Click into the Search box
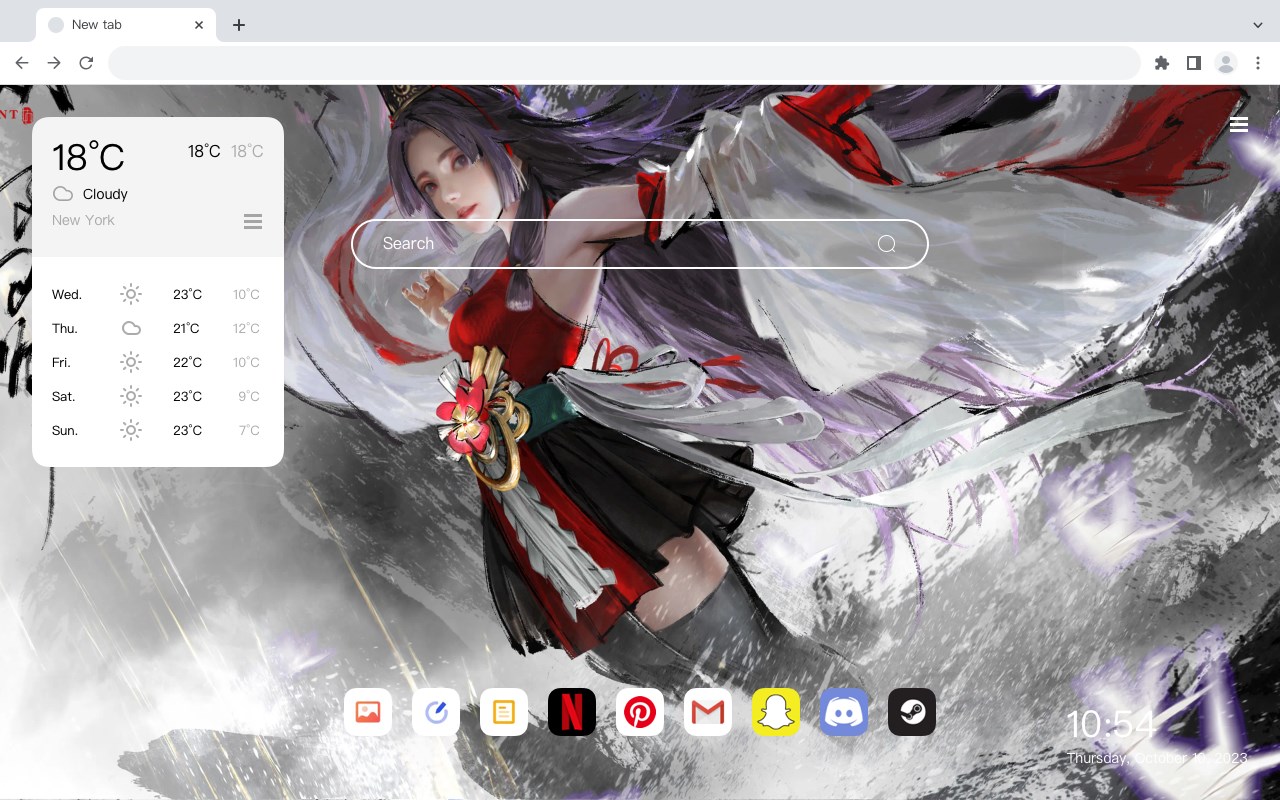The width and height of the screenshot is (1280, 800). pyautogui.click(x=640, y=244)
